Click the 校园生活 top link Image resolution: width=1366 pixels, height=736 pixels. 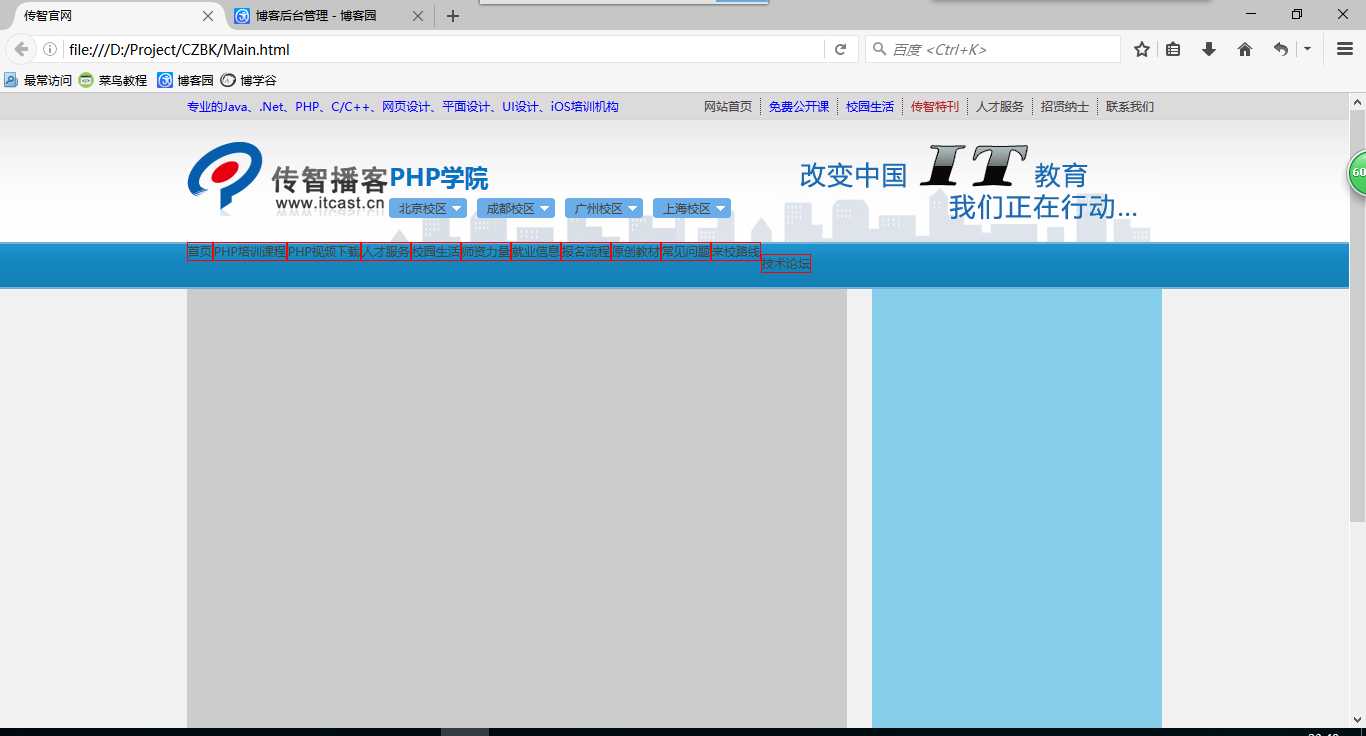point(869,107)
